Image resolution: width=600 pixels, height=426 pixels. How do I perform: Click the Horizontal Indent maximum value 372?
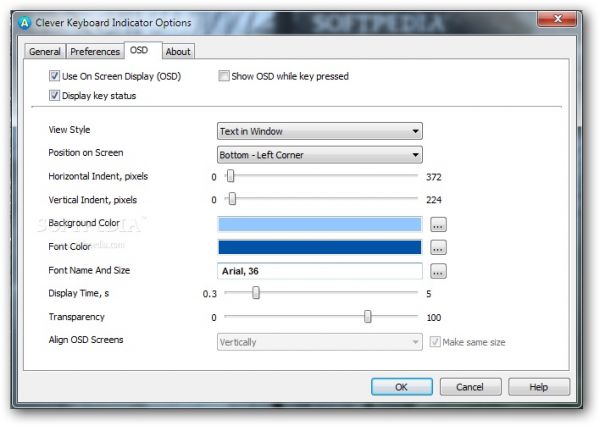434,177
